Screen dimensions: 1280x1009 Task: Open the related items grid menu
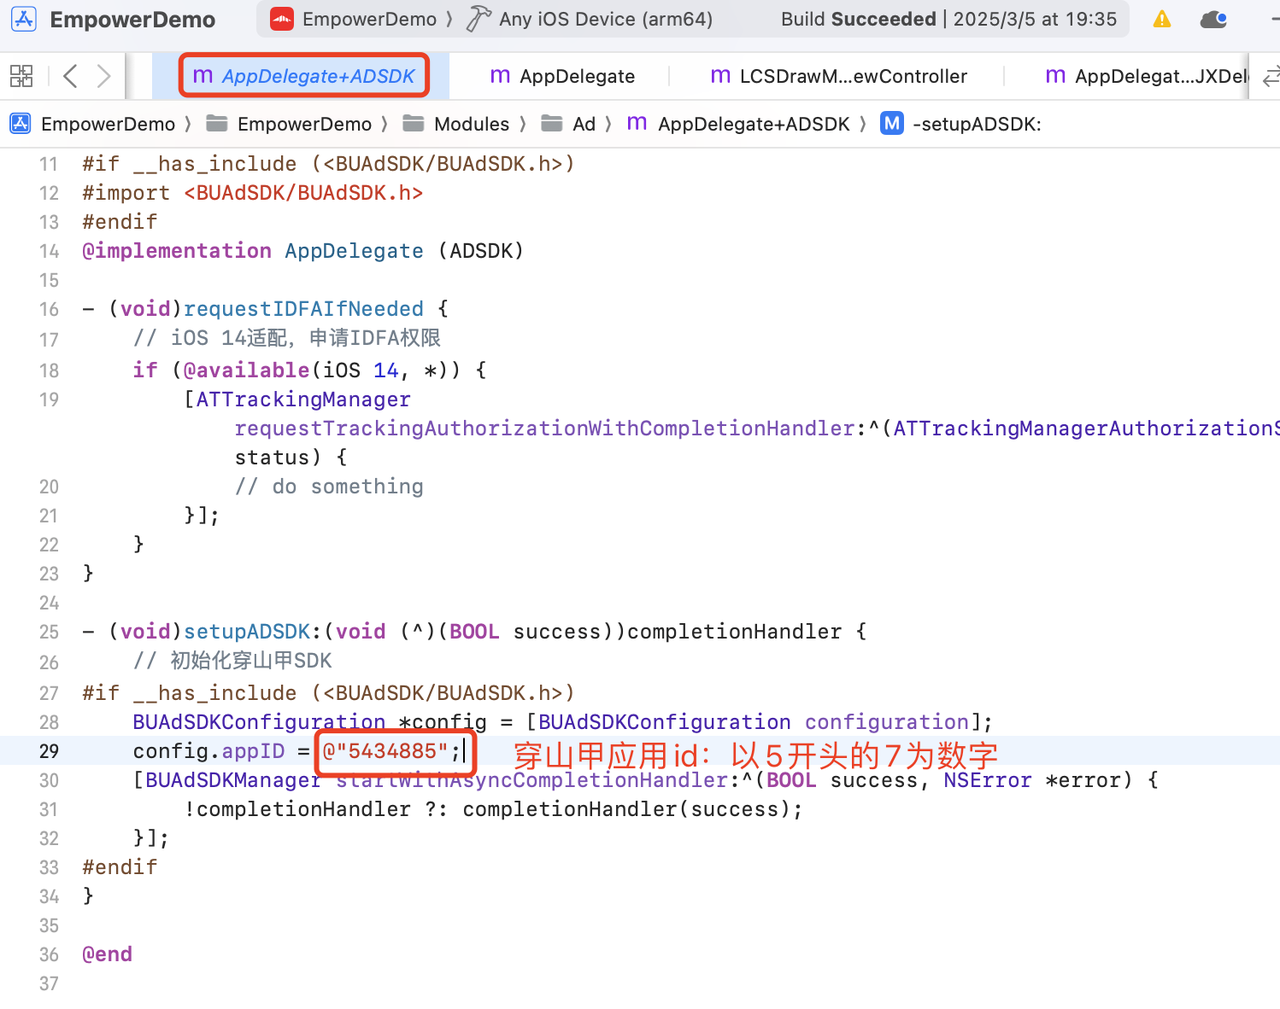click(21, 76)
